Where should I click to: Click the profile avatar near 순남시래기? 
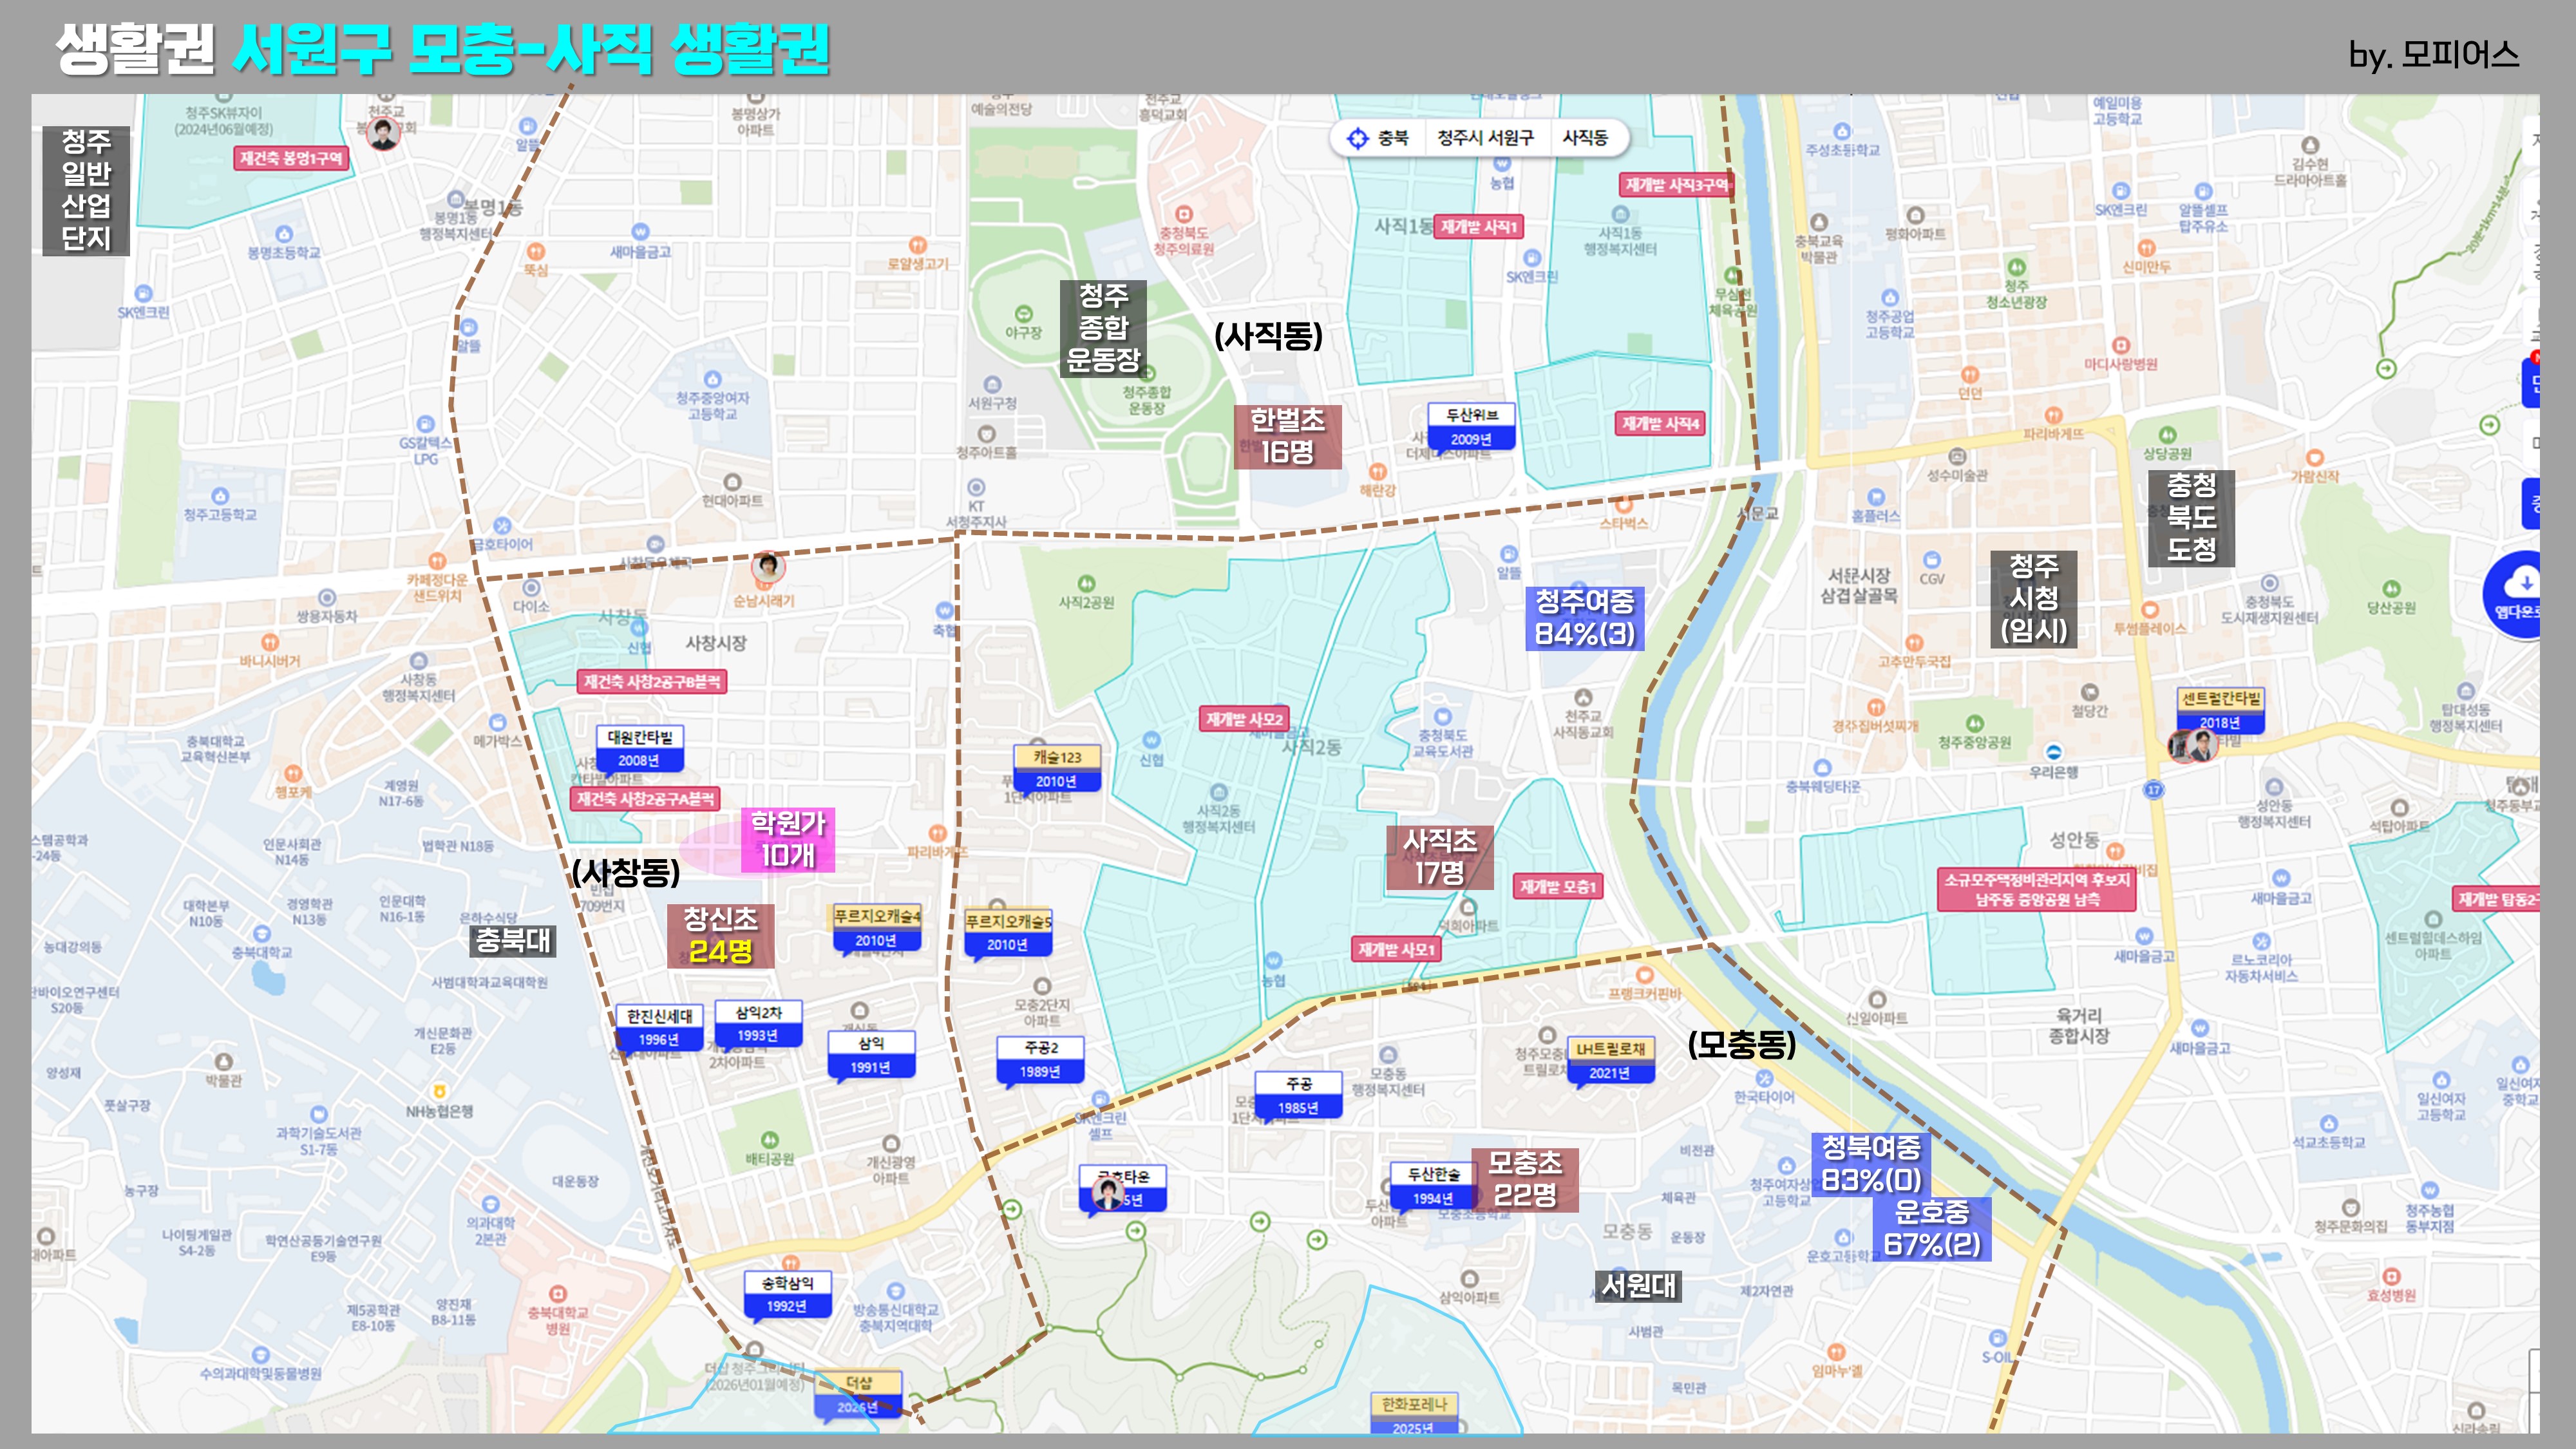[768, 566]
